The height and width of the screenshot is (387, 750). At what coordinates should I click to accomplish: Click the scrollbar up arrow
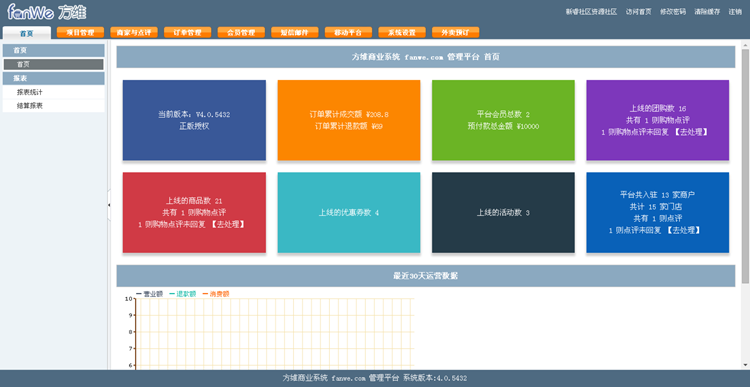tap(745, 44)
